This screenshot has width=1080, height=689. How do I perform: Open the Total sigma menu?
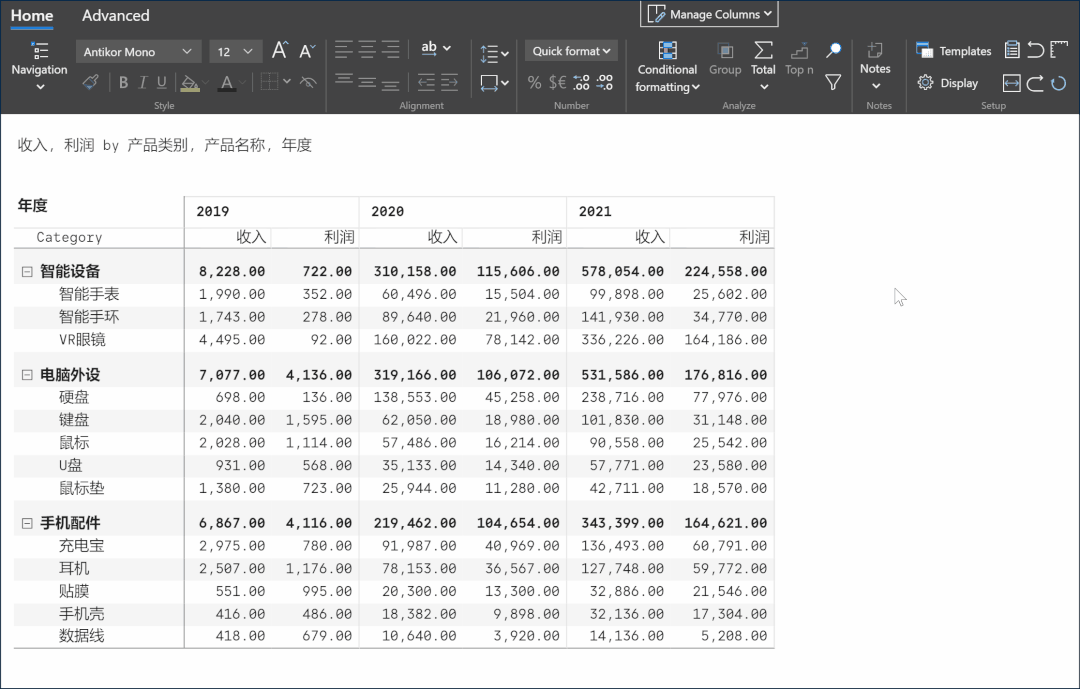[763, 67]
